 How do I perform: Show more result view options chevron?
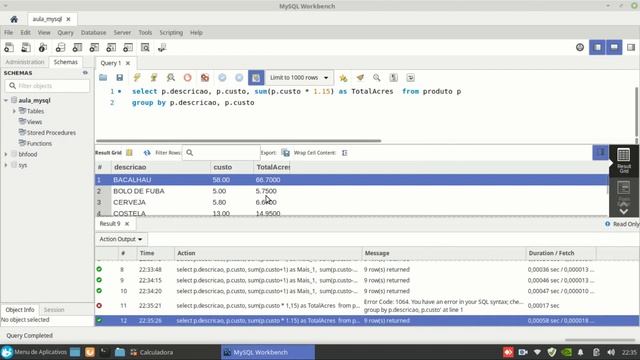pos(624,211)
